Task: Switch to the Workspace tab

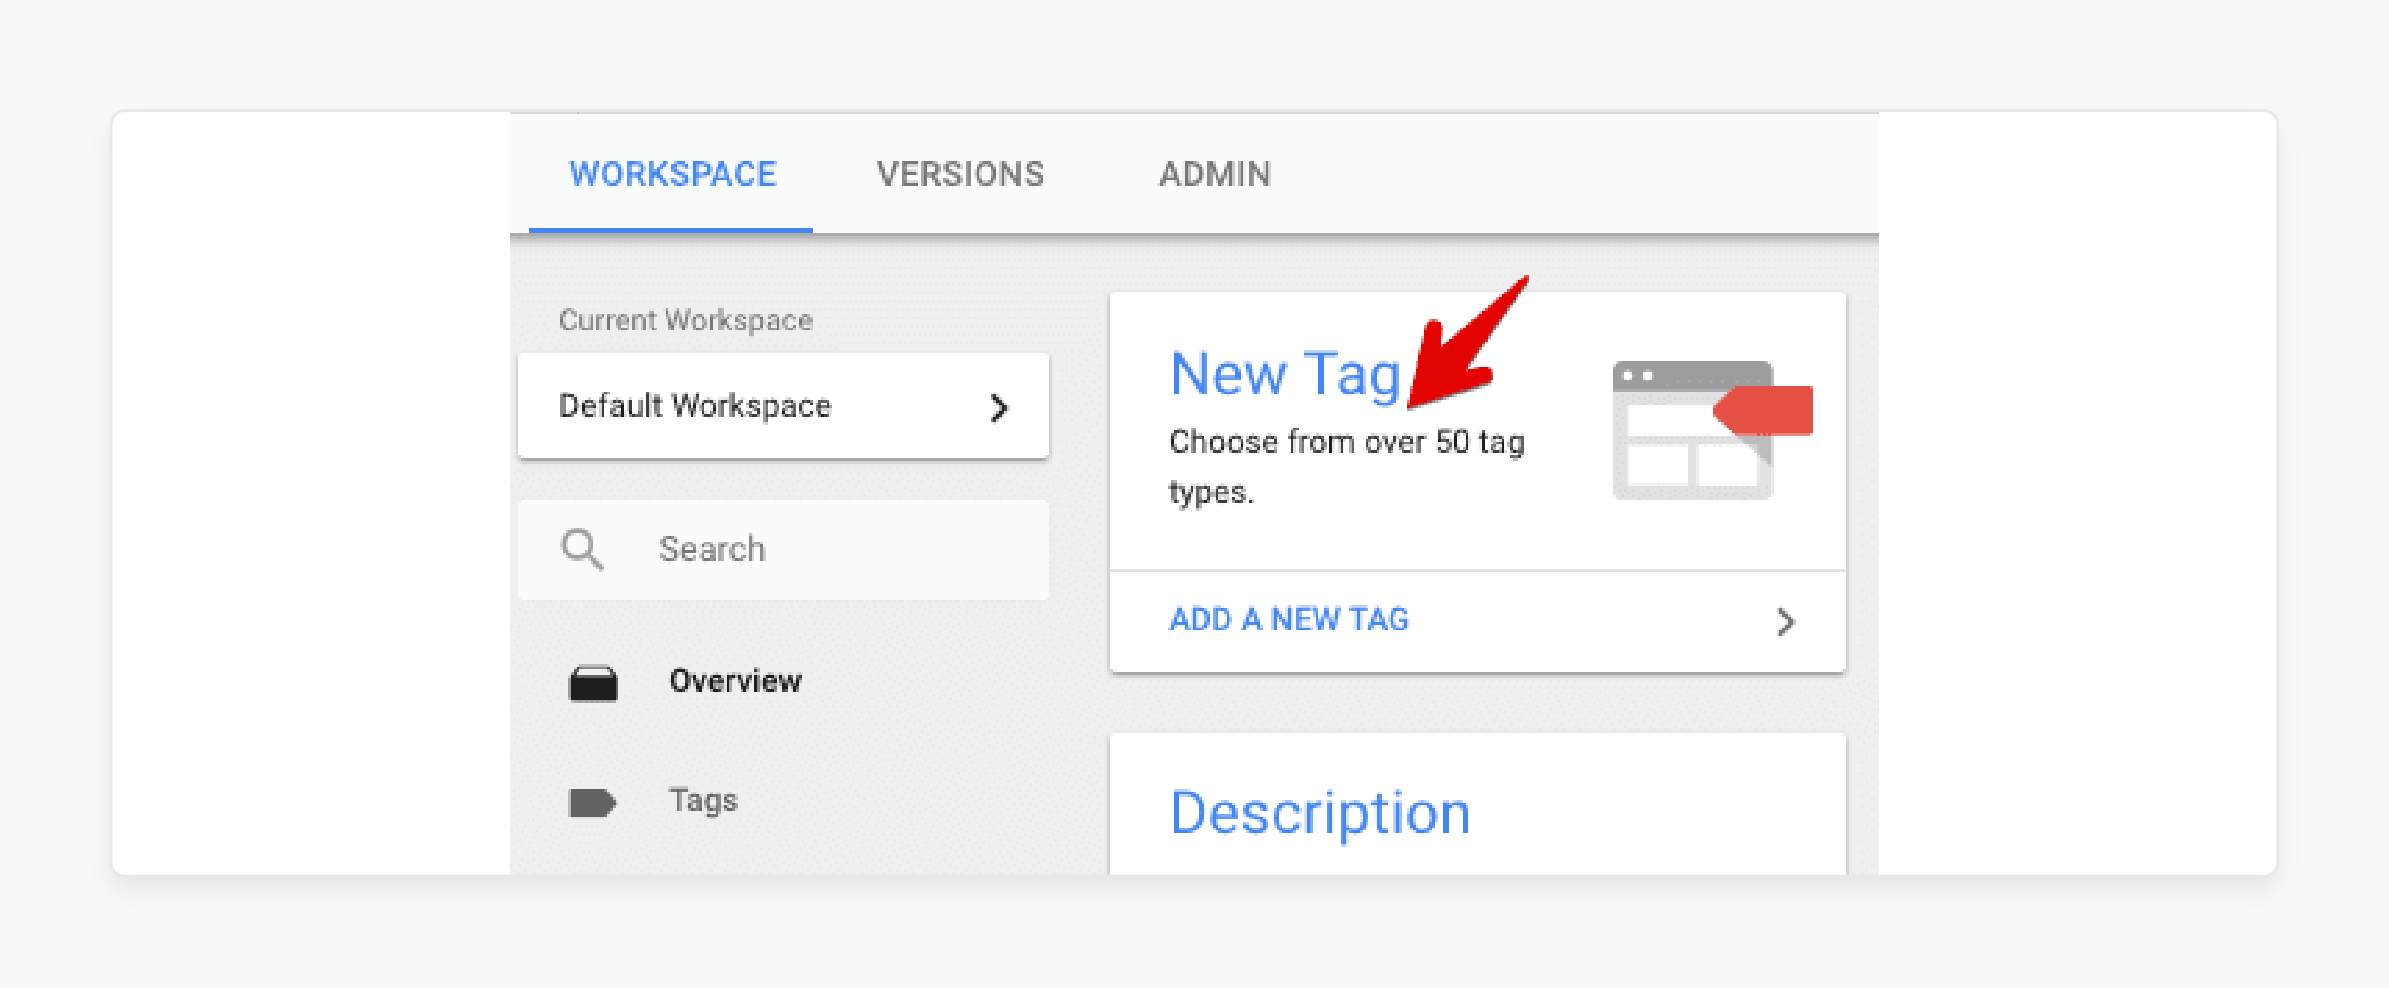Action: [672, 174]
